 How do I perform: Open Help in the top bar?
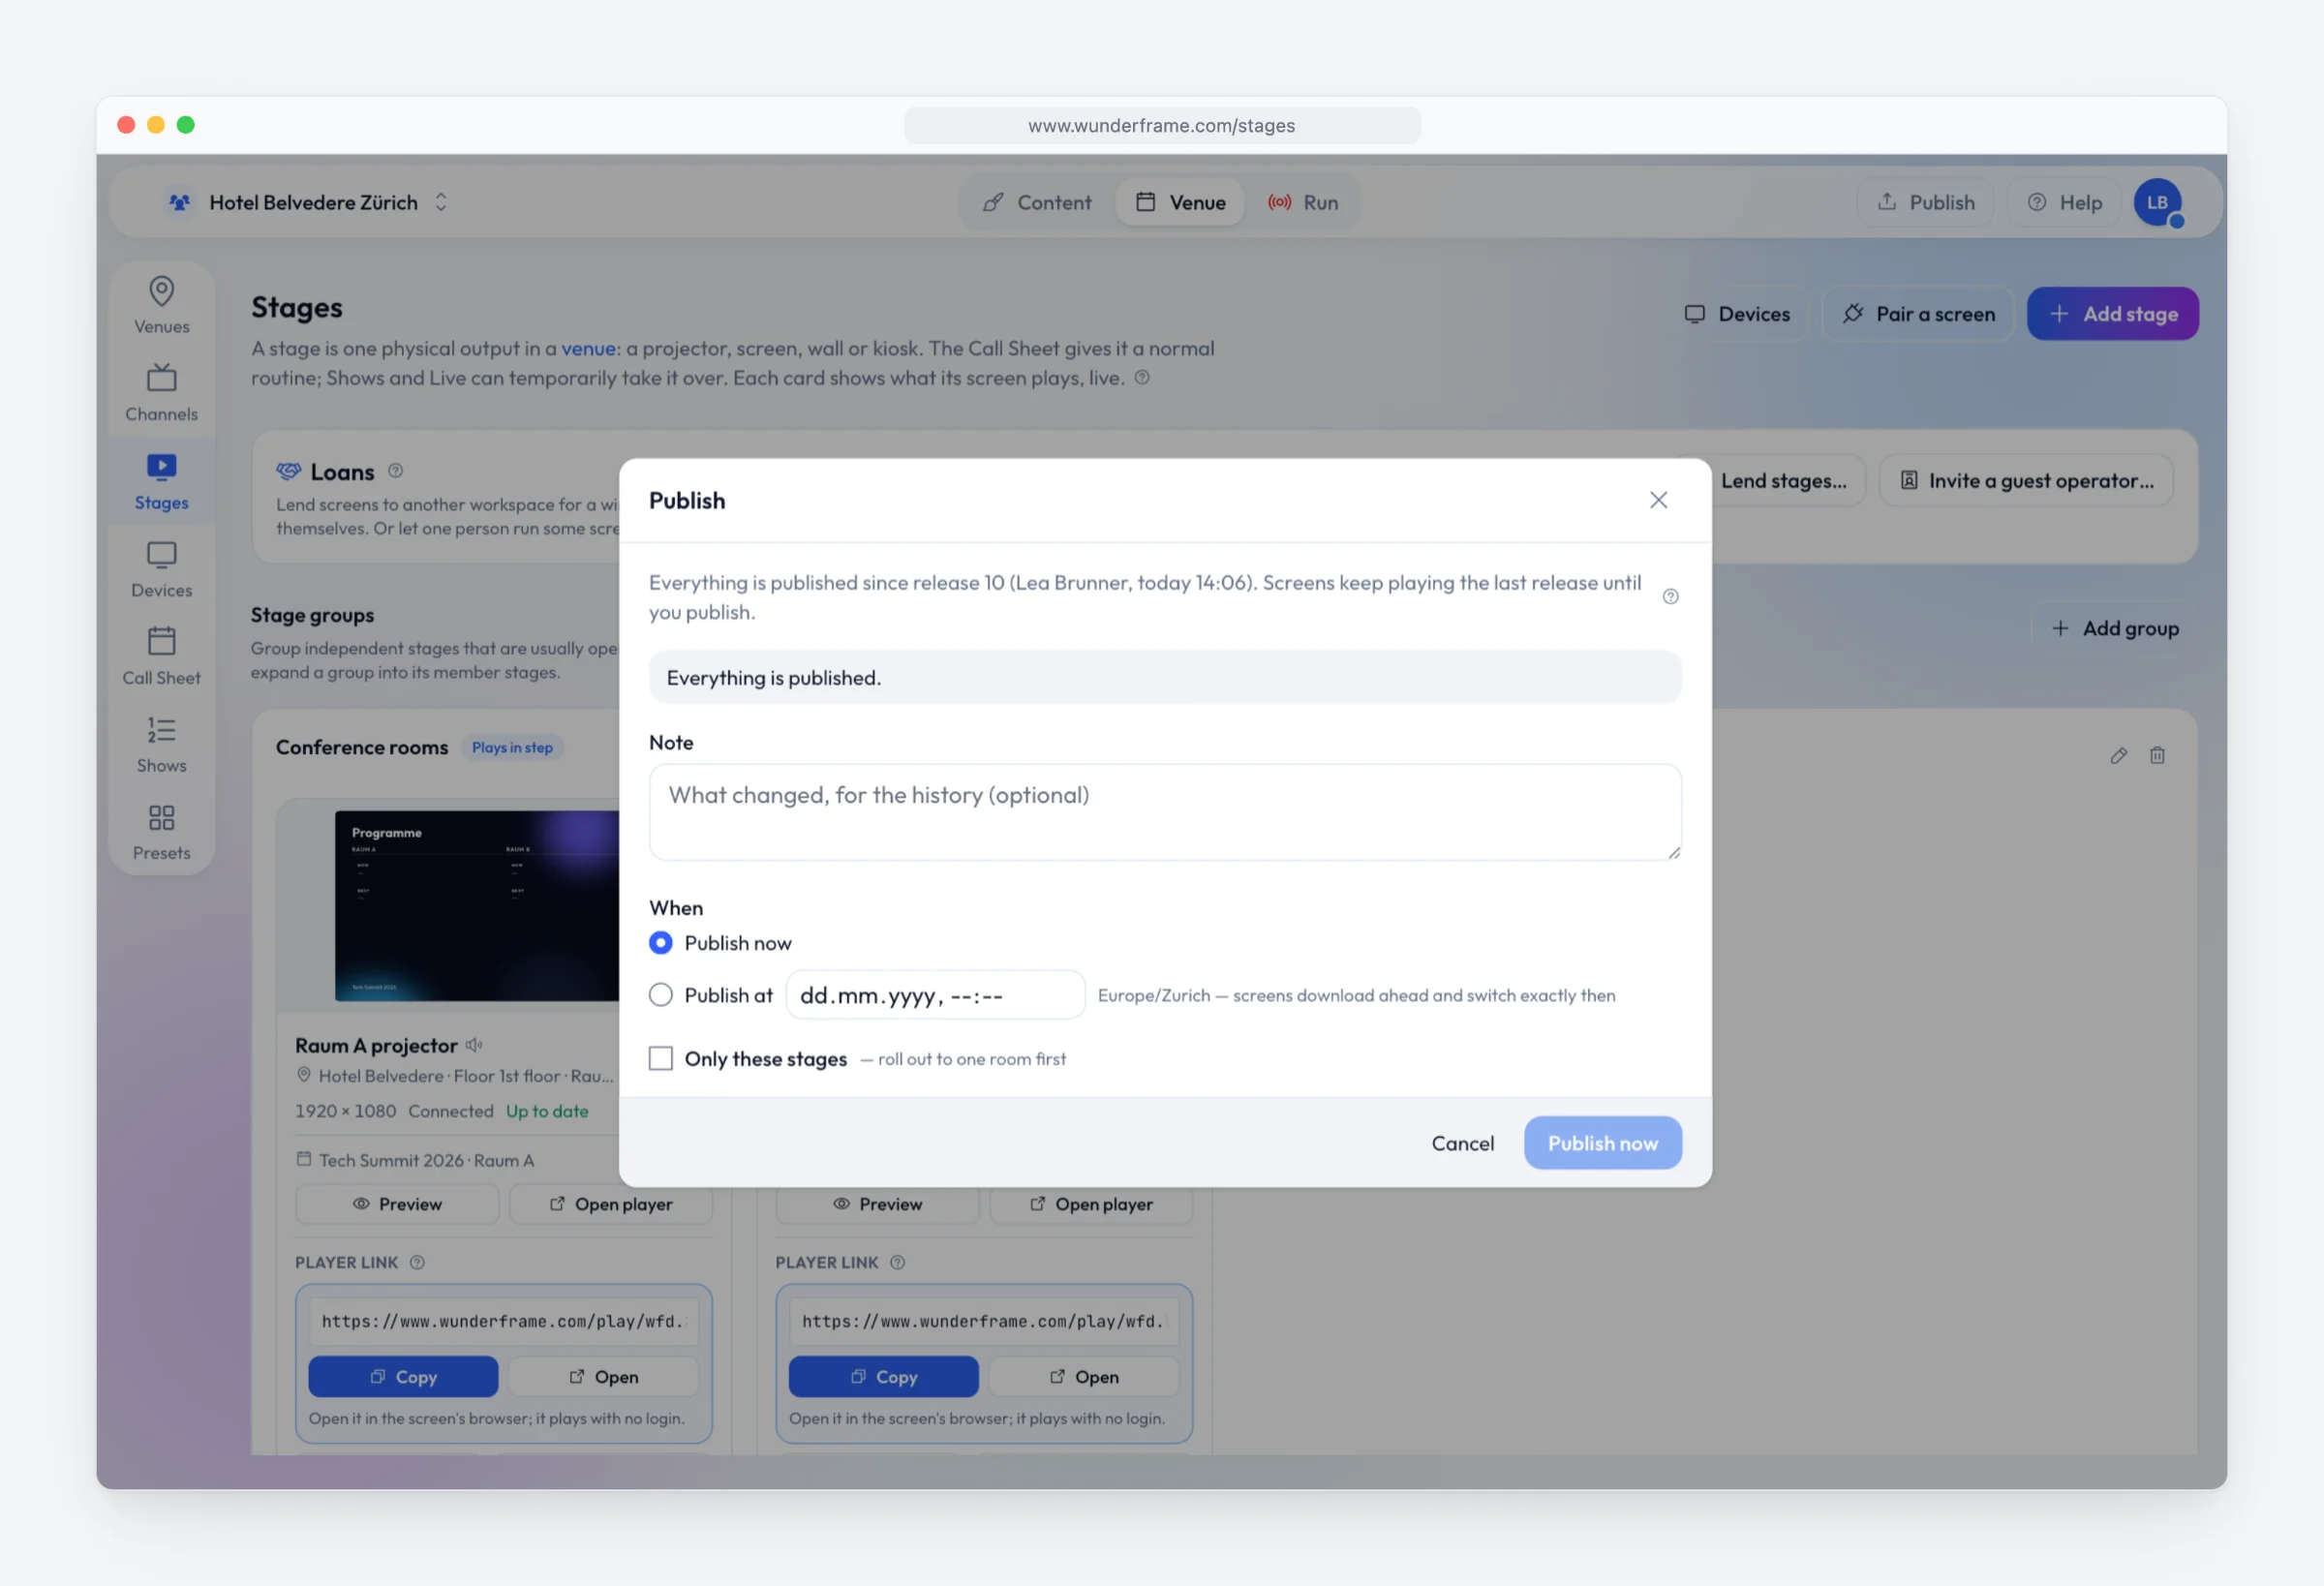tap(2064, 202)
